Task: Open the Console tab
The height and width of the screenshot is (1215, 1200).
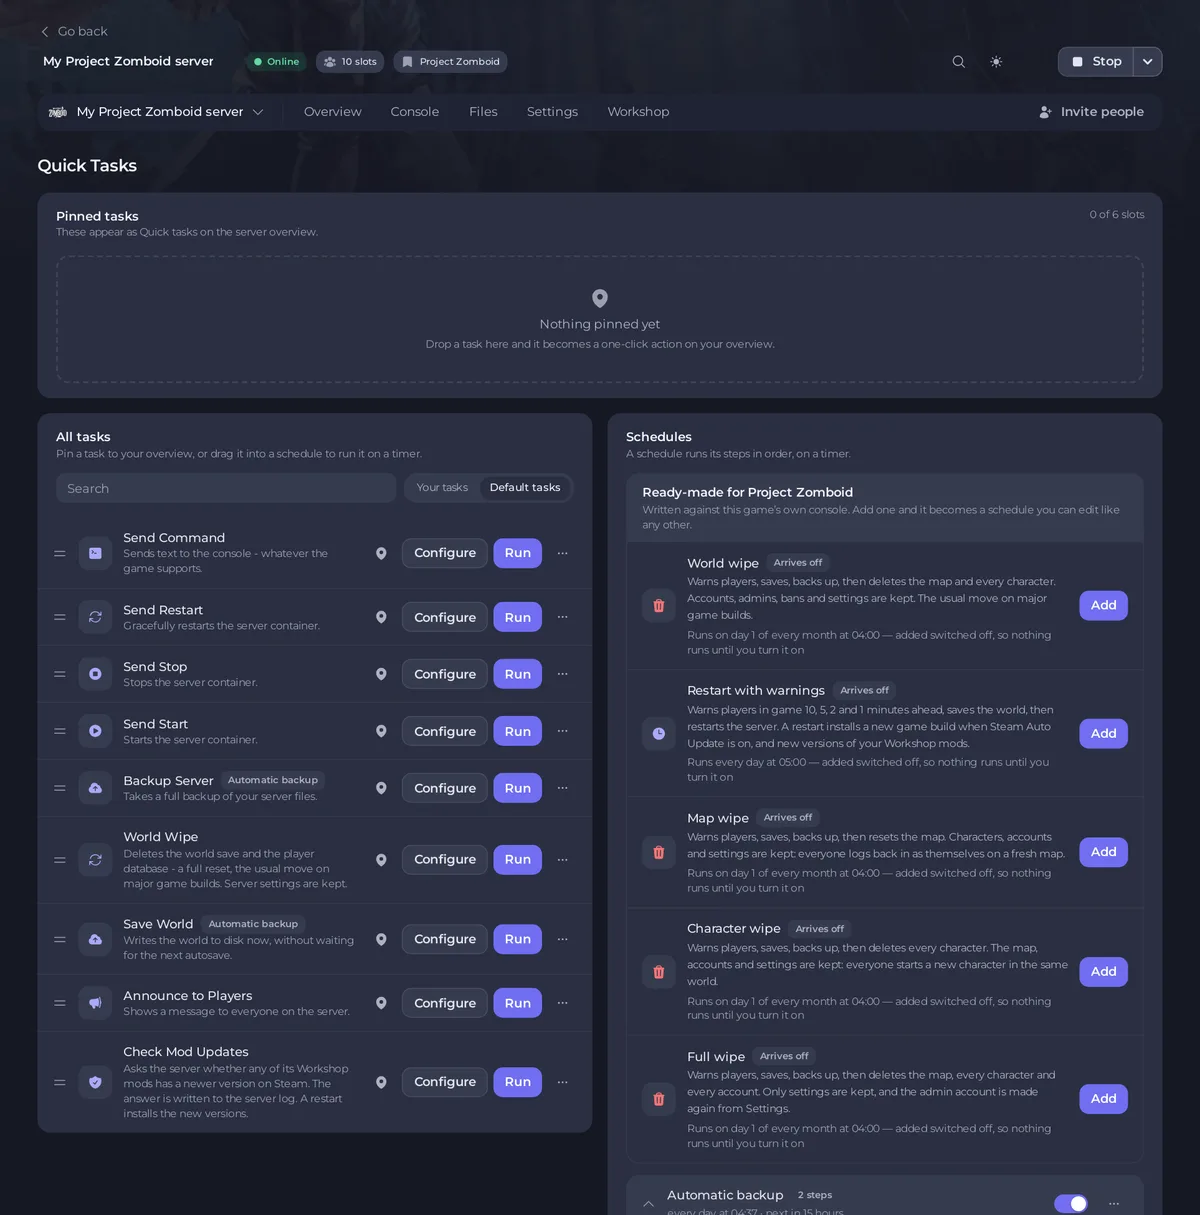Action: [415, 112]
